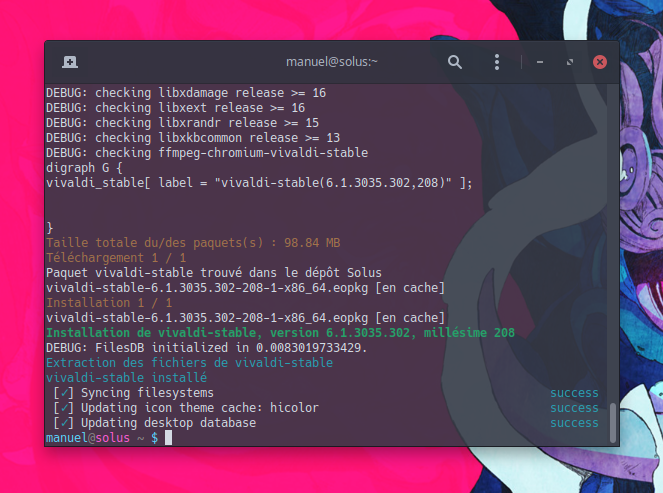Click 'success' next to Updating desktop database

tap(574, 423)
